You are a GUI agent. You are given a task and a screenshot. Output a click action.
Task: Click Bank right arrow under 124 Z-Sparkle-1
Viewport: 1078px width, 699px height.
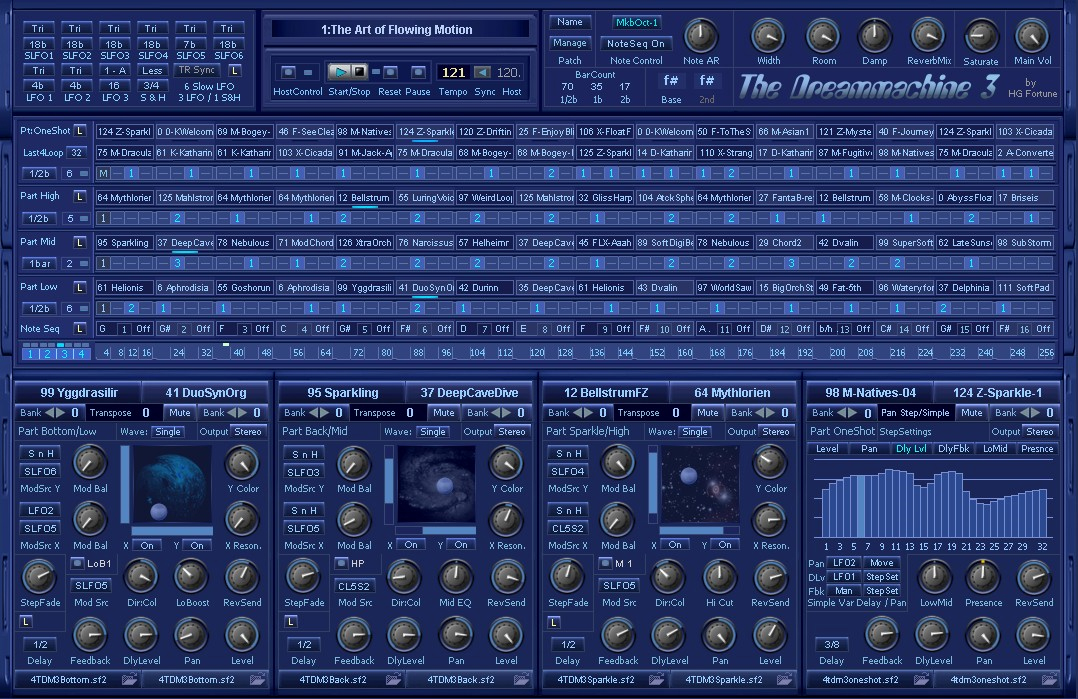1035,412
